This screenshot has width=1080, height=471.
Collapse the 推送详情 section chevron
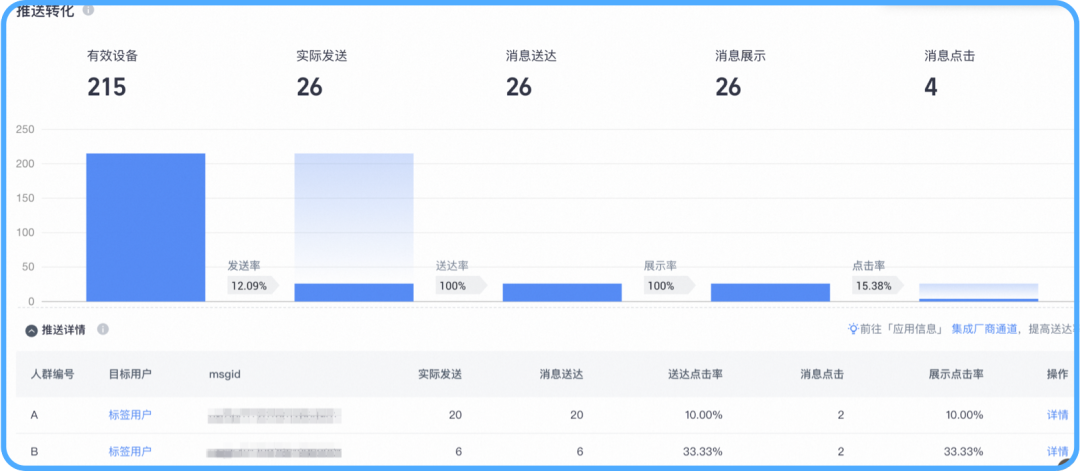32,331
